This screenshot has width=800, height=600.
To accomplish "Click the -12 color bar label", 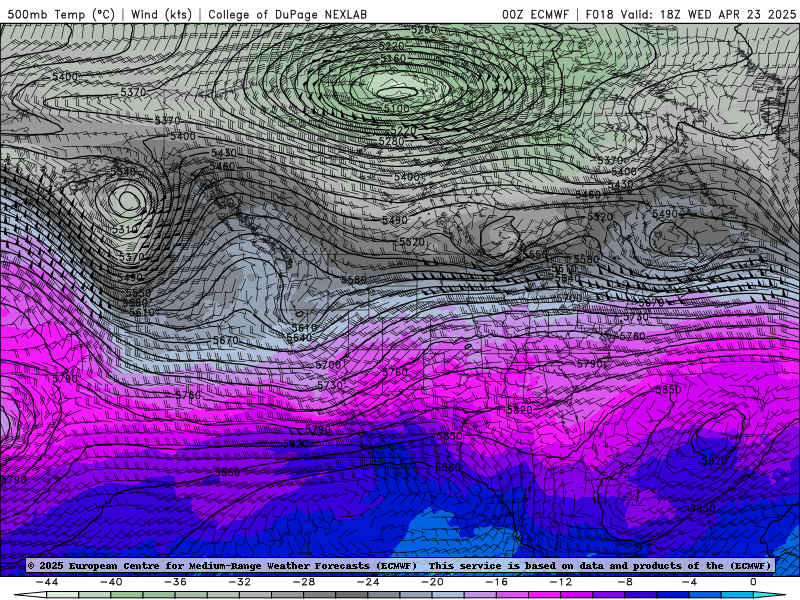I will pos(561,582).
